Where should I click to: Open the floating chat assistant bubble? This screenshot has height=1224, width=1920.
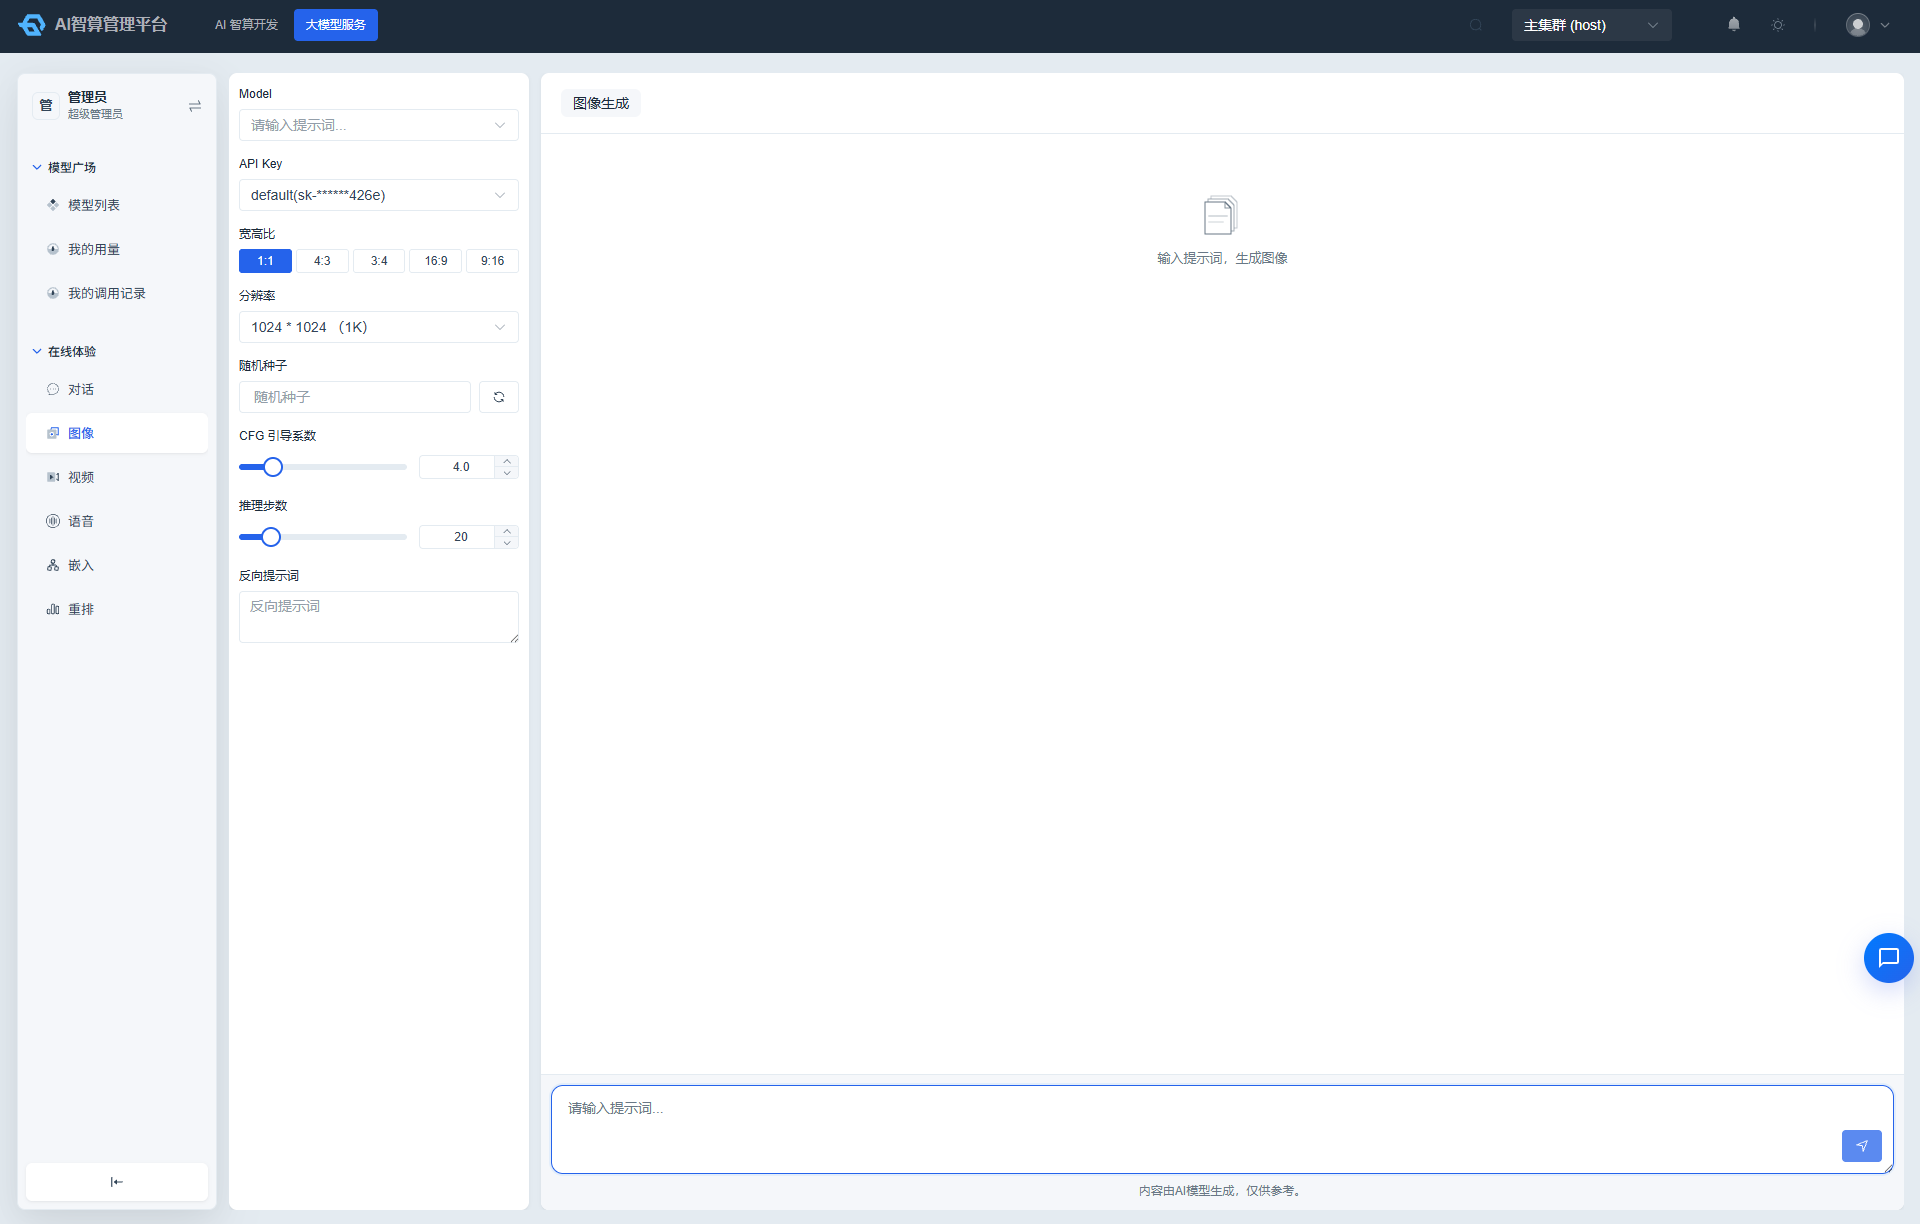1888,958
